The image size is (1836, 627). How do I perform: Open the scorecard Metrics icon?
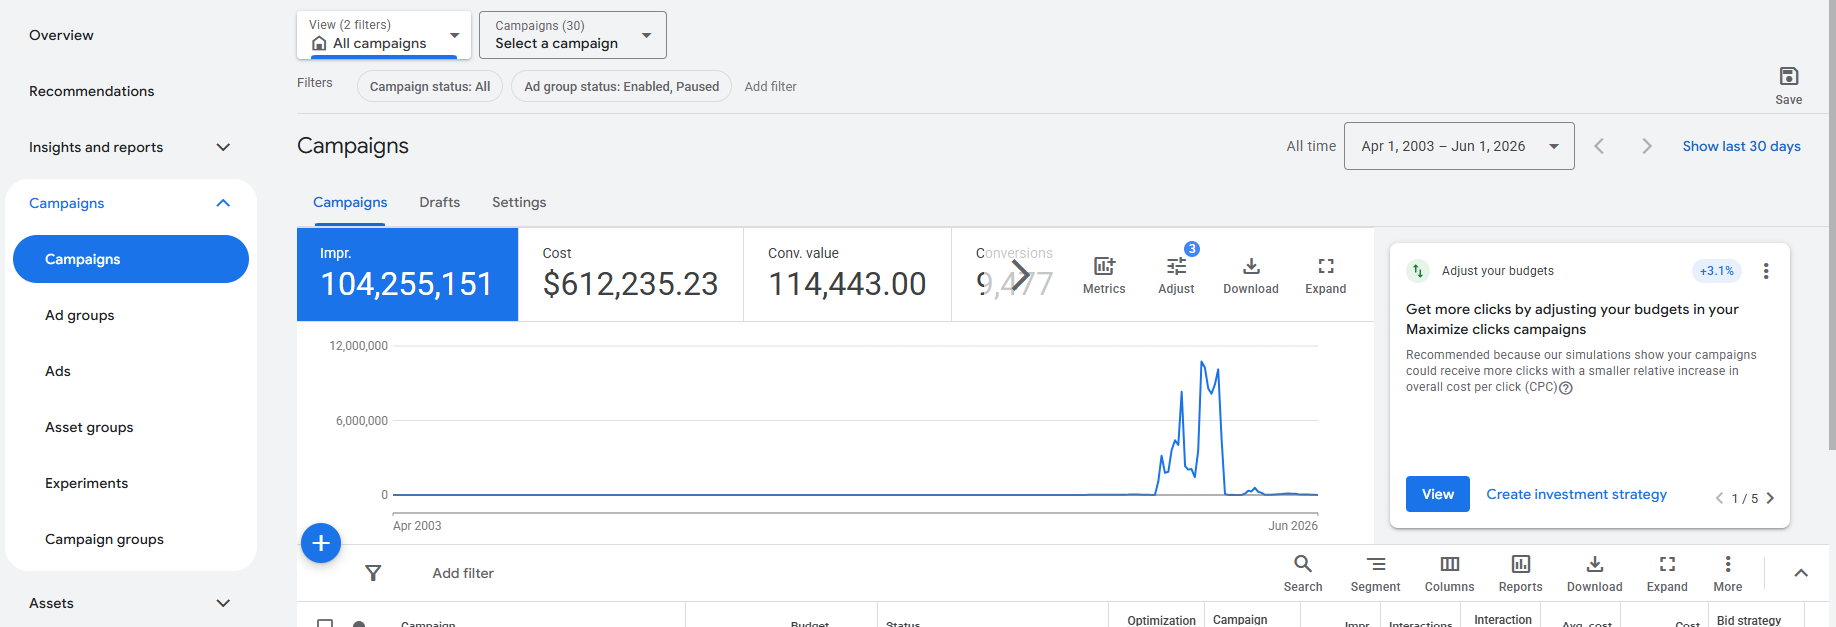tap(1104, 266)
